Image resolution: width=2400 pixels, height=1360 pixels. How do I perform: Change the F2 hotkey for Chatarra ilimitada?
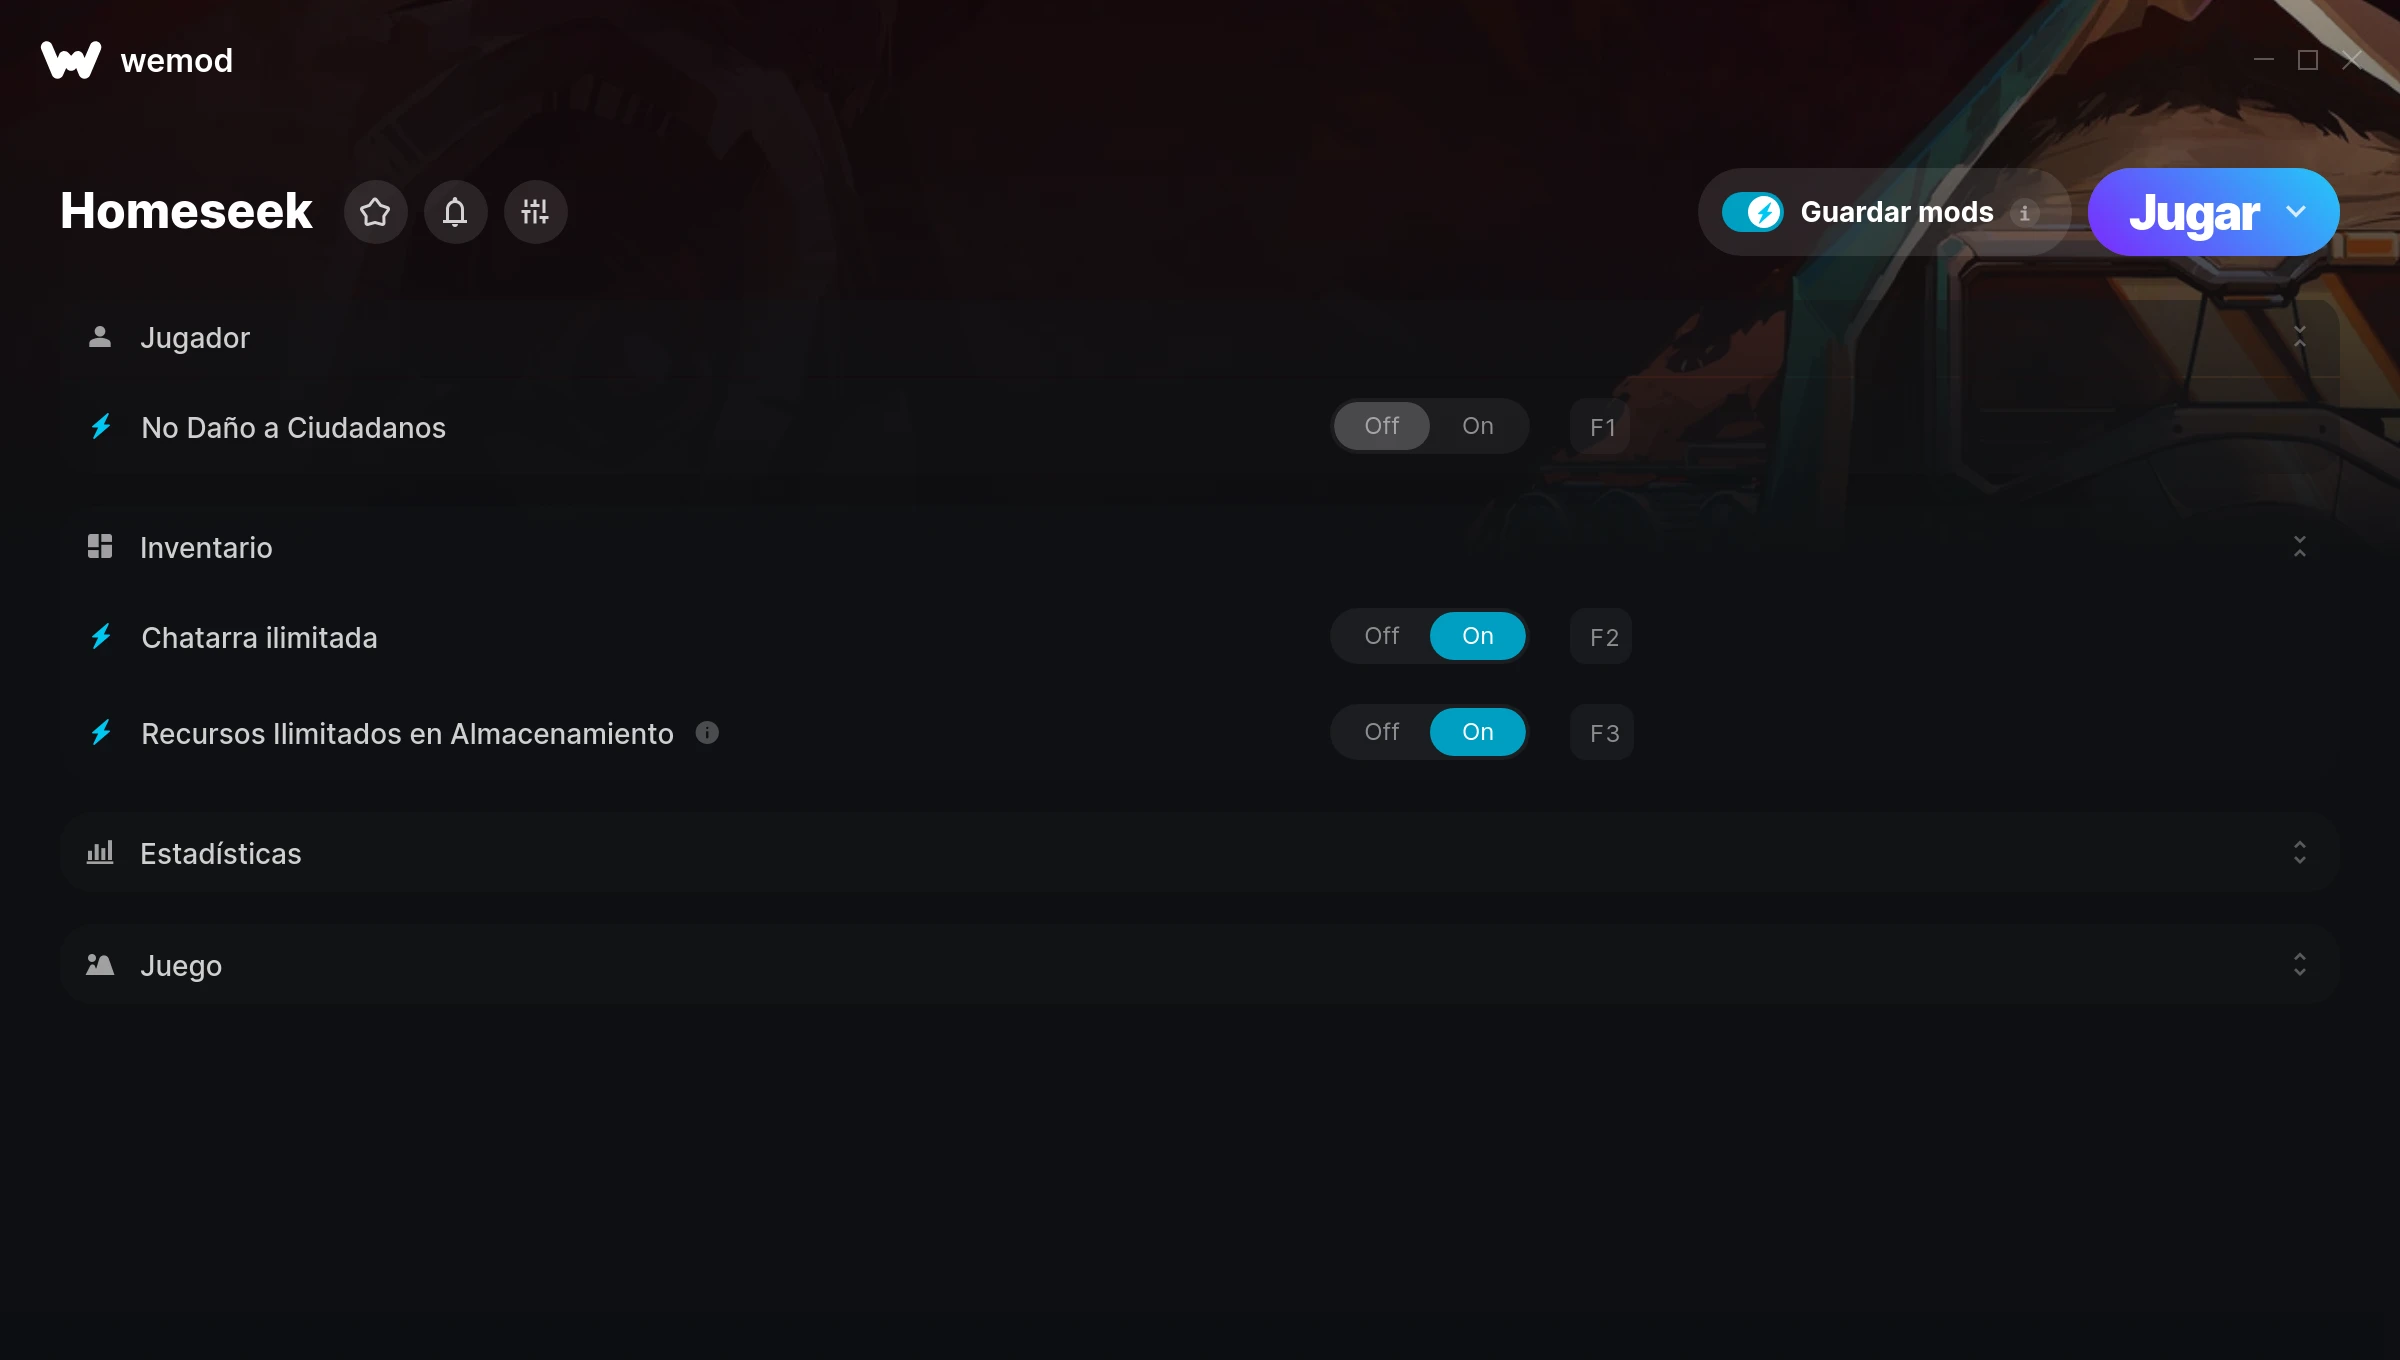(x=1602, y=637)
